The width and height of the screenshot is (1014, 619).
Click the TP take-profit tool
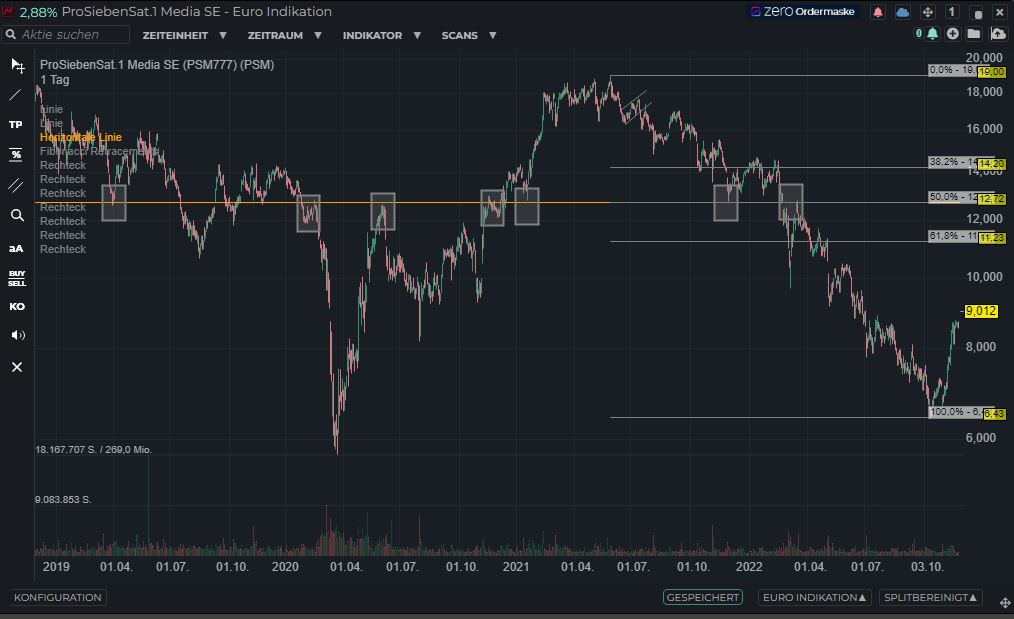16,125
